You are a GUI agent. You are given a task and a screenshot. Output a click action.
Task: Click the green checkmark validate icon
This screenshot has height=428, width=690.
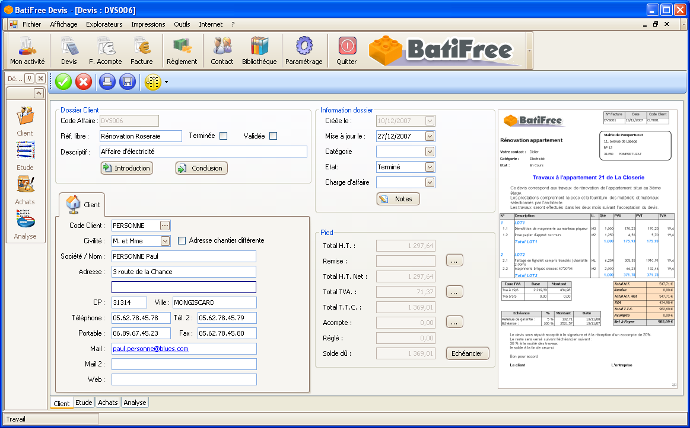pos(63,82)
